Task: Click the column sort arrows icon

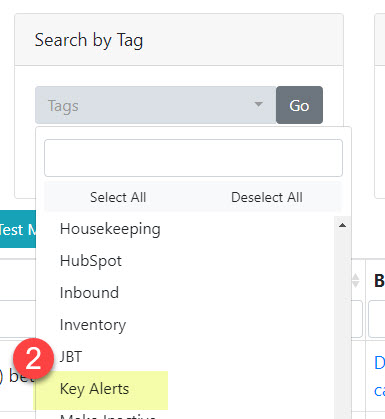Action: [x=356, y=280]
